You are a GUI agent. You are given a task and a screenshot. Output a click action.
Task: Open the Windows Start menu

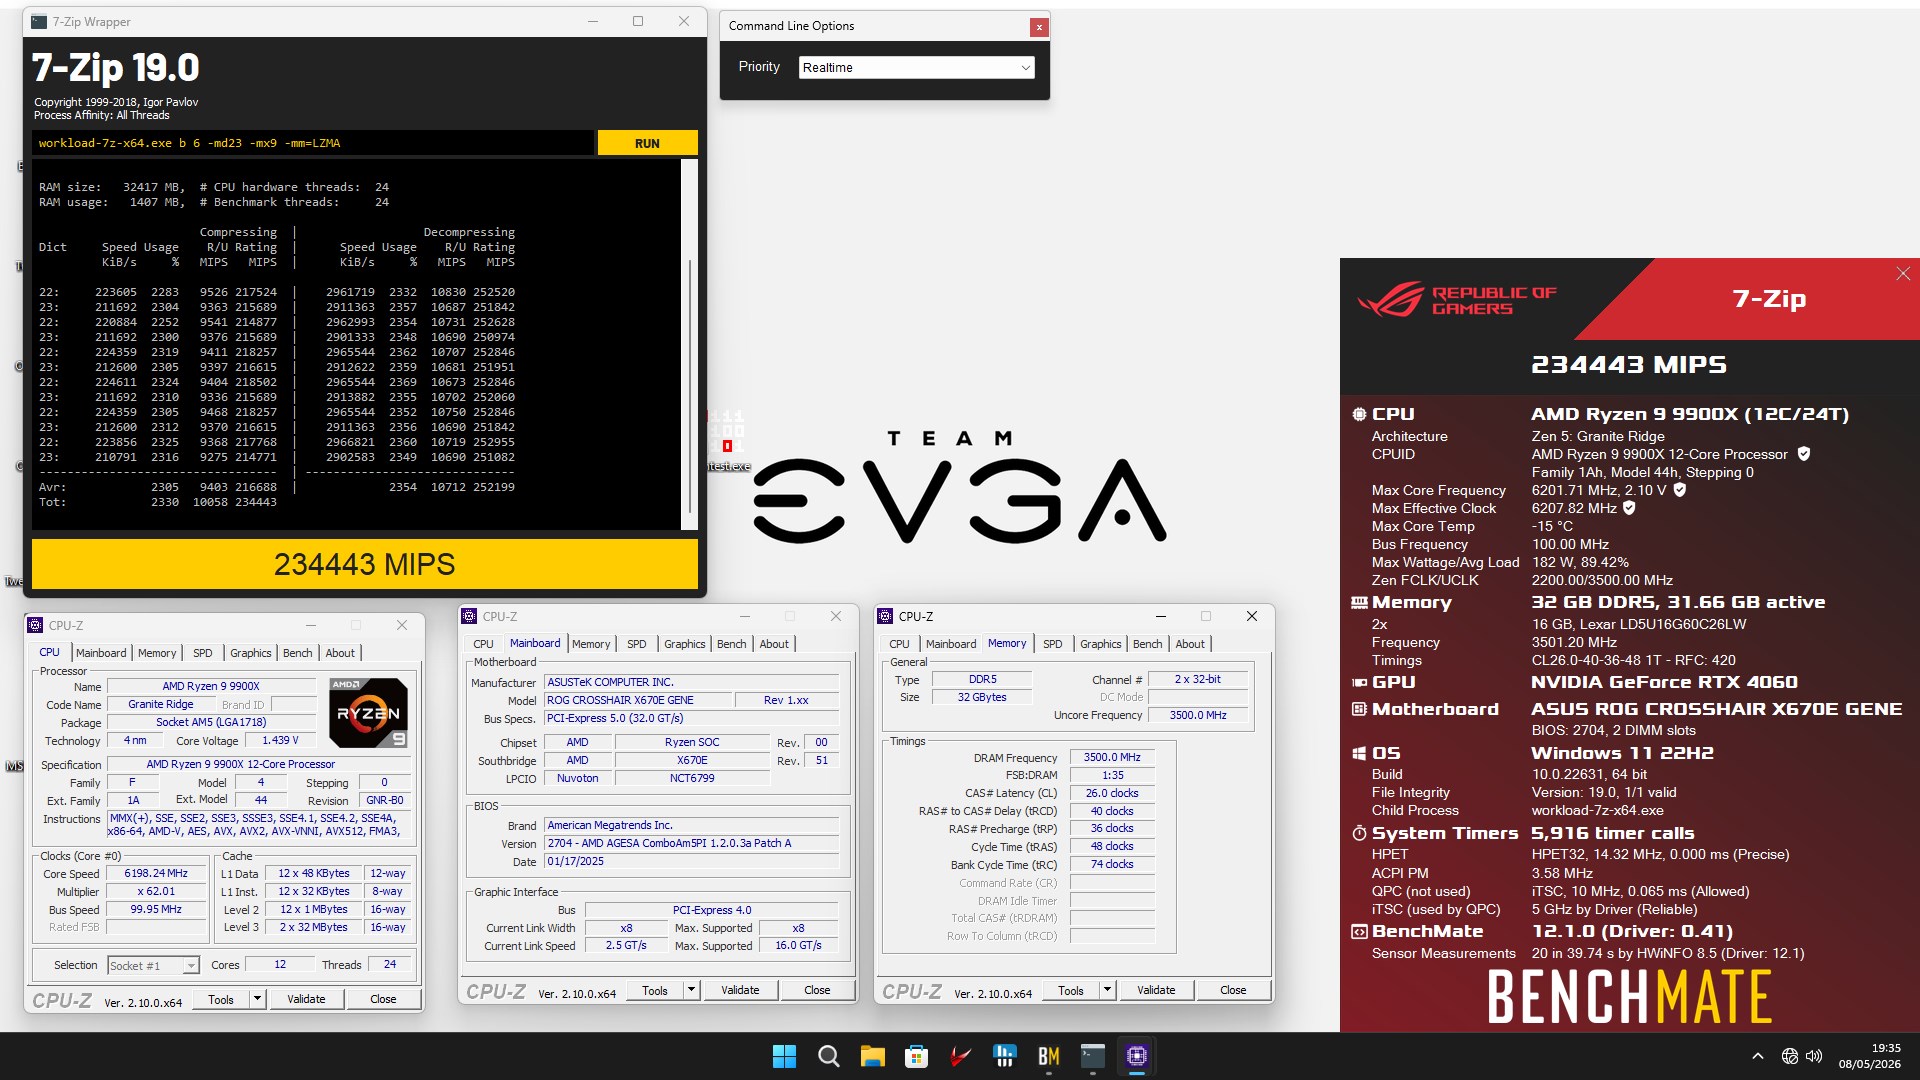(785, 1056)
